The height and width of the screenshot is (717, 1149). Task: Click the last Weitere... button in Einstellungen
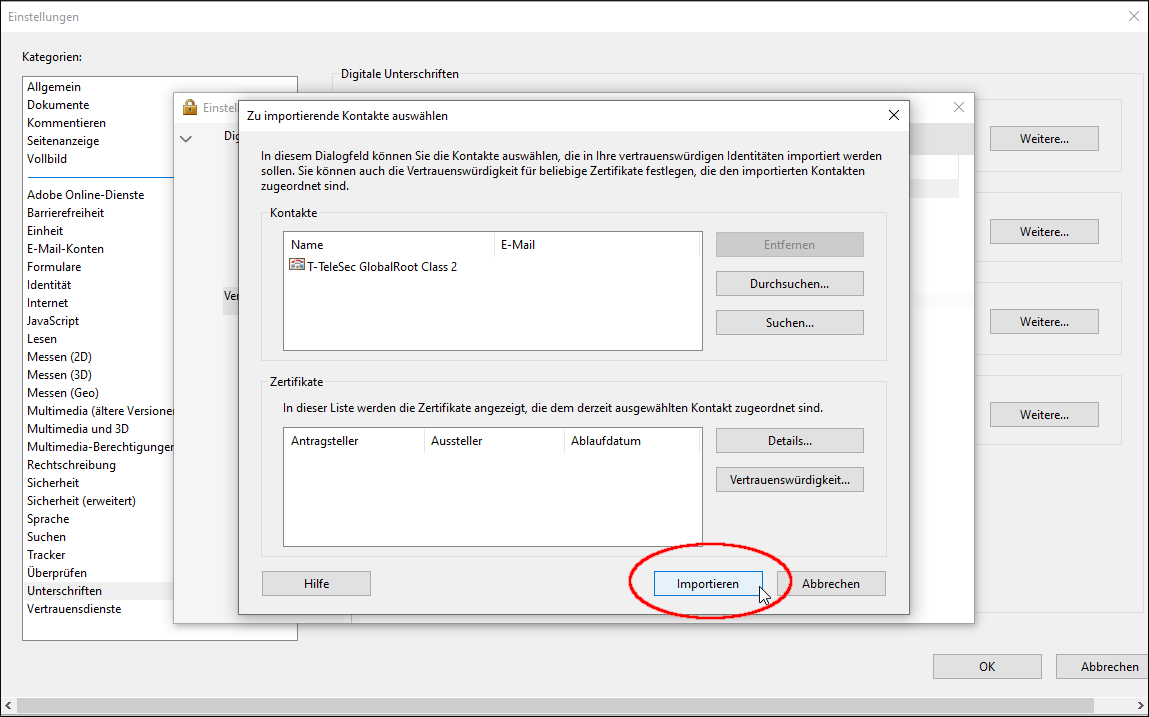tap(1044, 415)
